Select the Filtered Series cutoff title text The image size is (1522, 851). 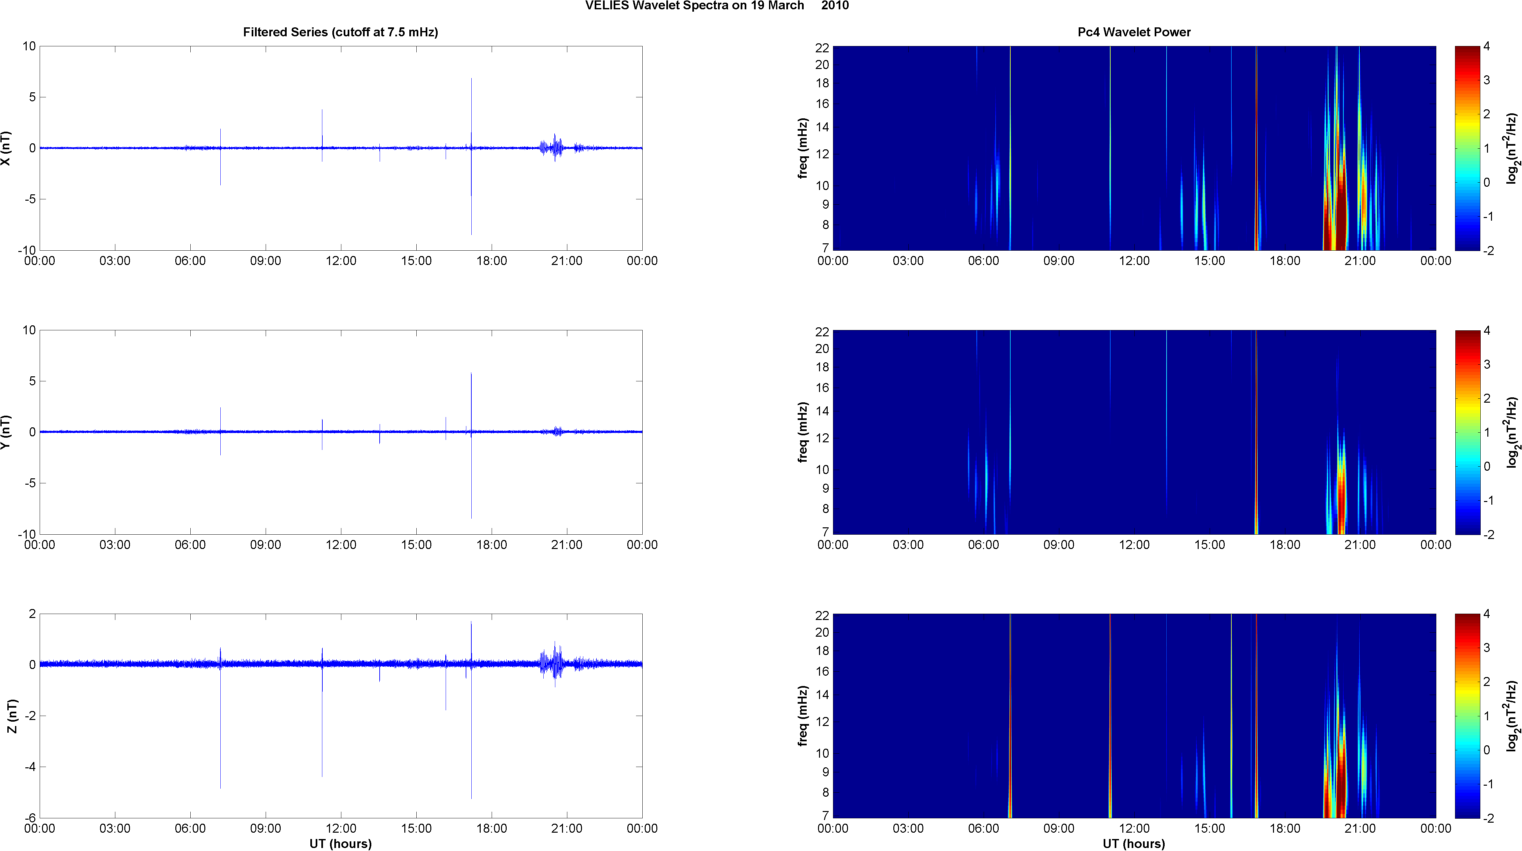click(340, 32)
